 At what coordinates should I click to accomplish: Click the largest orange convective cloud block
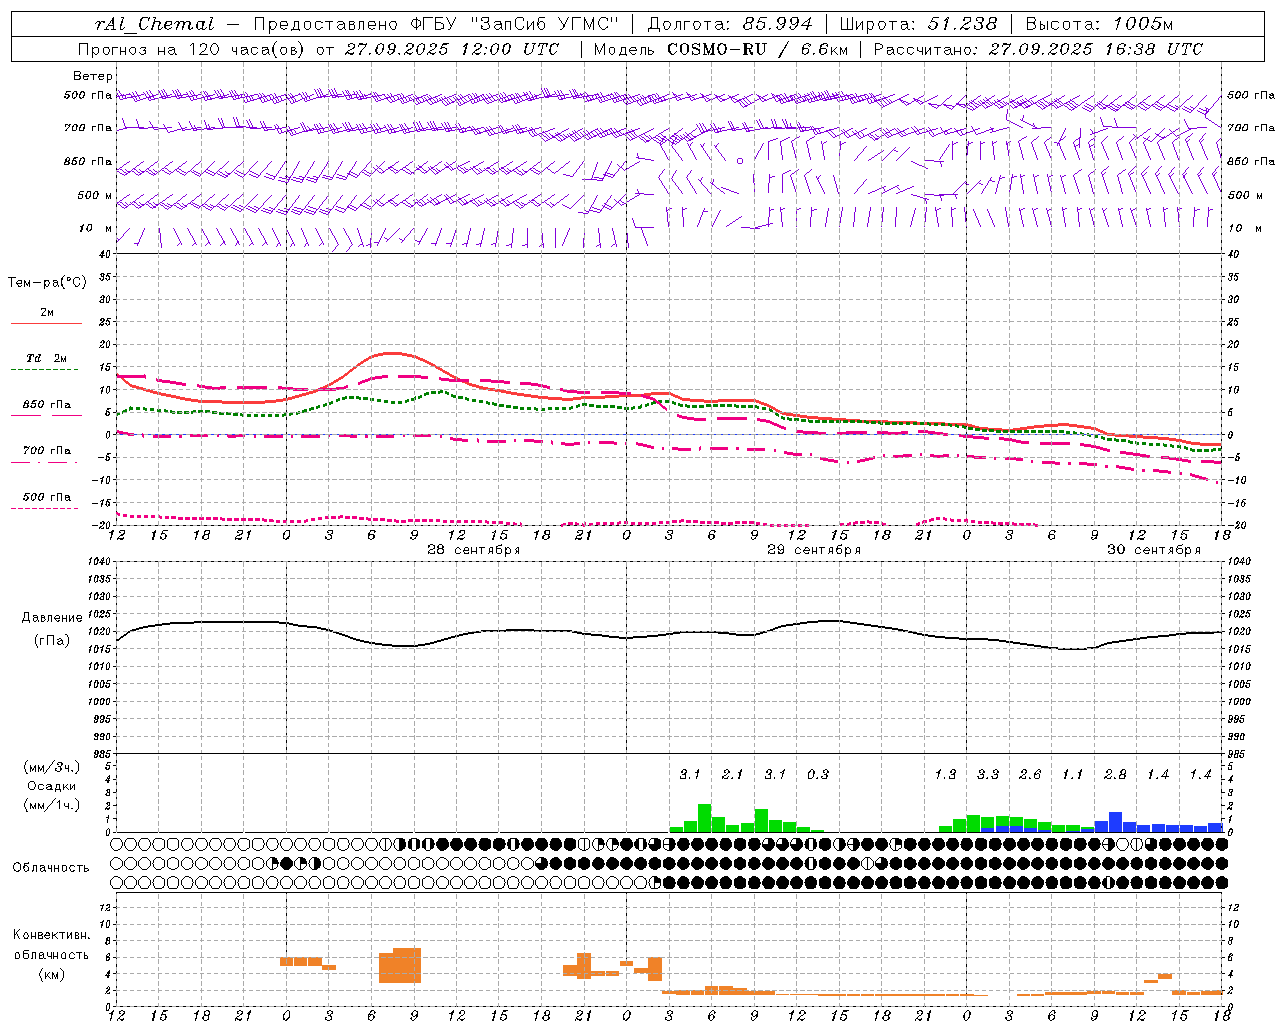pos(400,965)
